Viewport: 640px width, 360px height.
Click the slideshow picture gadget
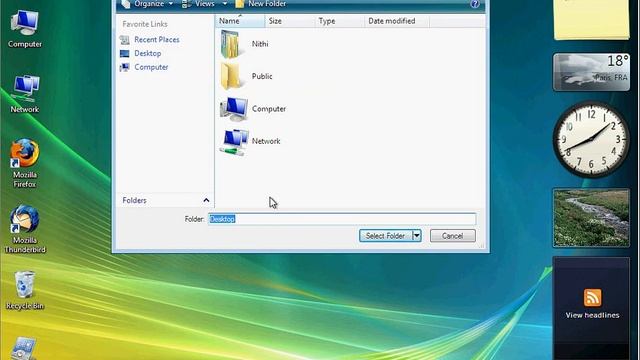591,218
